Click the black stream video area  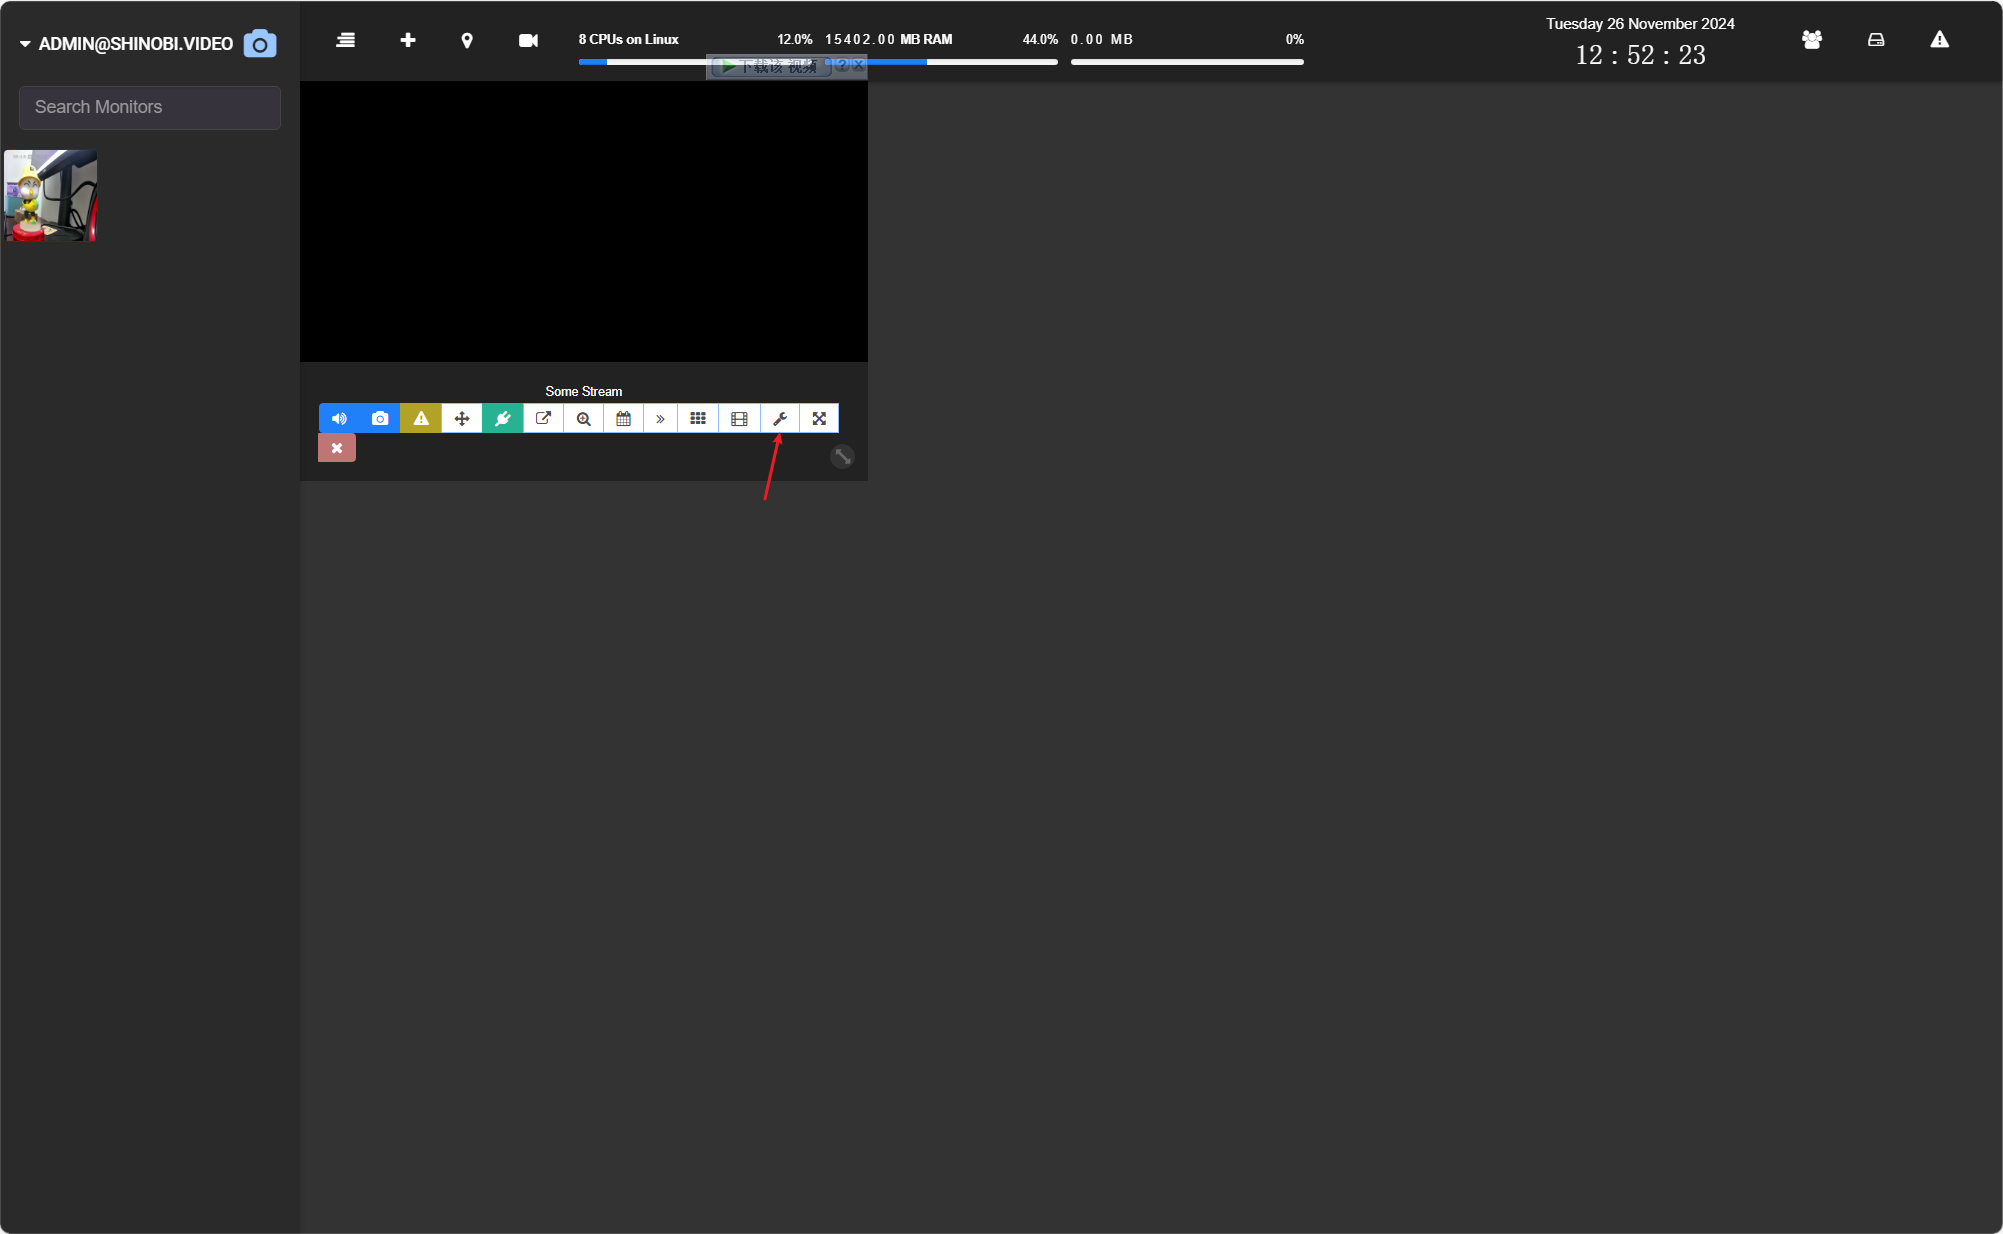tap(584, 221)
